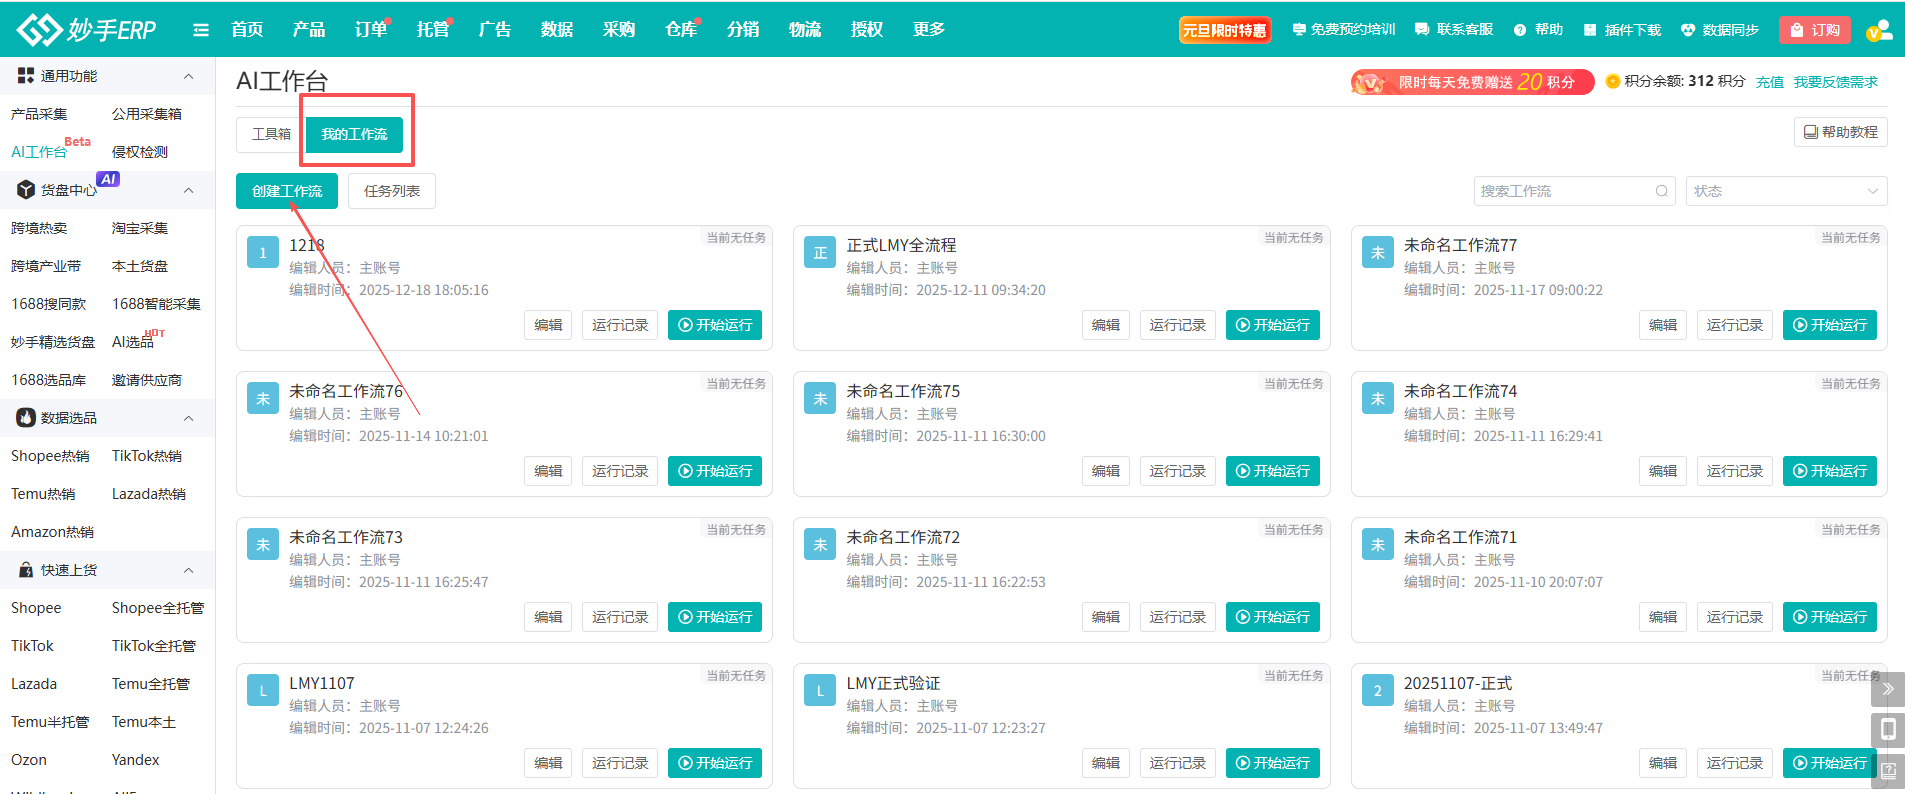The height and width of the screenshot is (794, 1905).
Task: Open the user avatar in the header
Action: 1878,30
